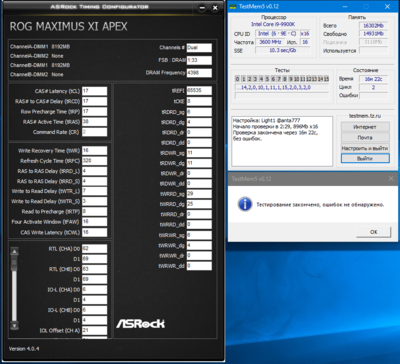Close the ASRock Timing Configurator window
Image resolution: width=400 pixels, height=364 pixels.
pos(215,8)
